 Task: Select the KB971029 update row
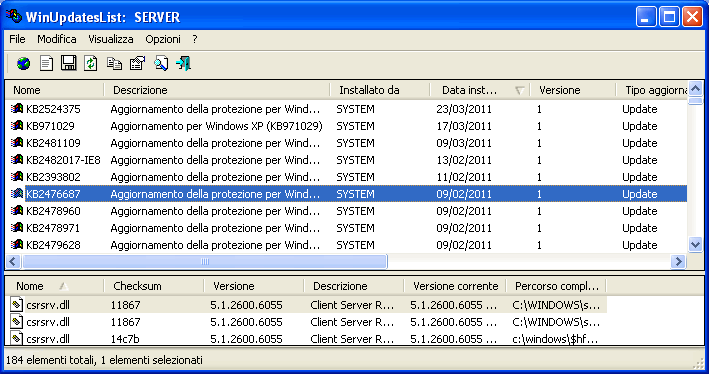tap(346, 126)
